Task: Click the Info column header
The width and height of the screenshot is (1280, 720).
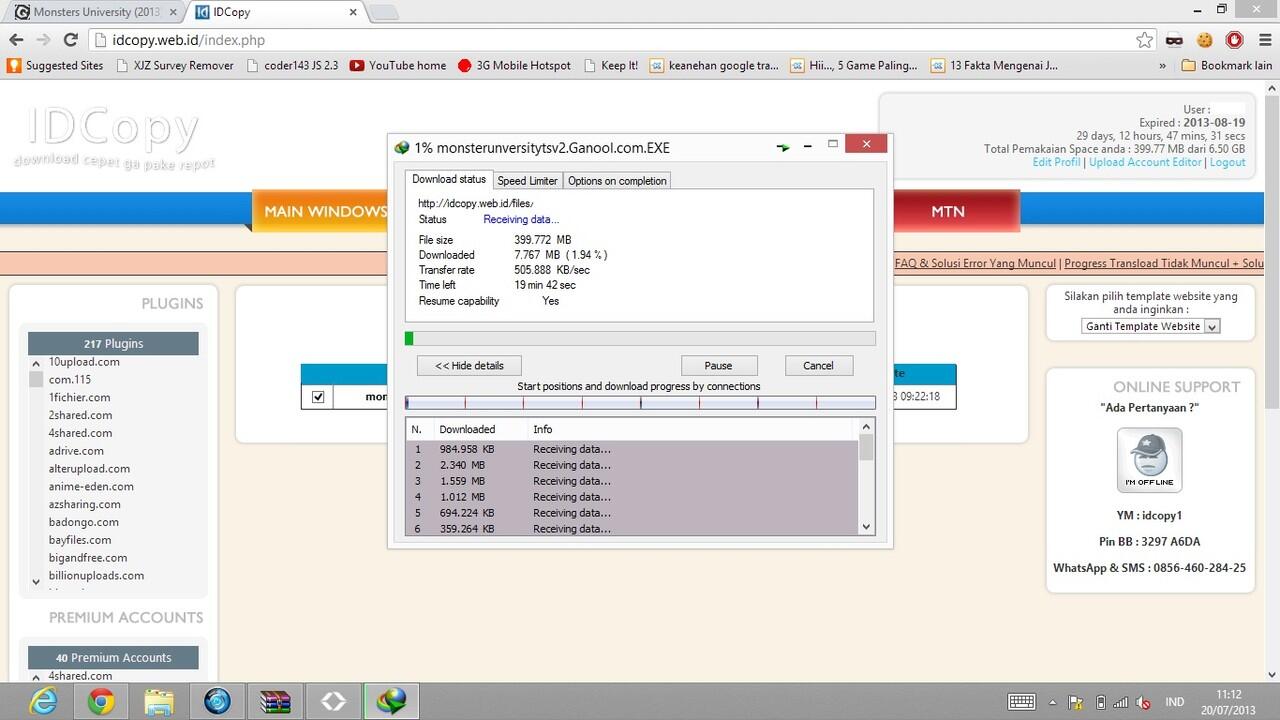Action: pos(692,429)
